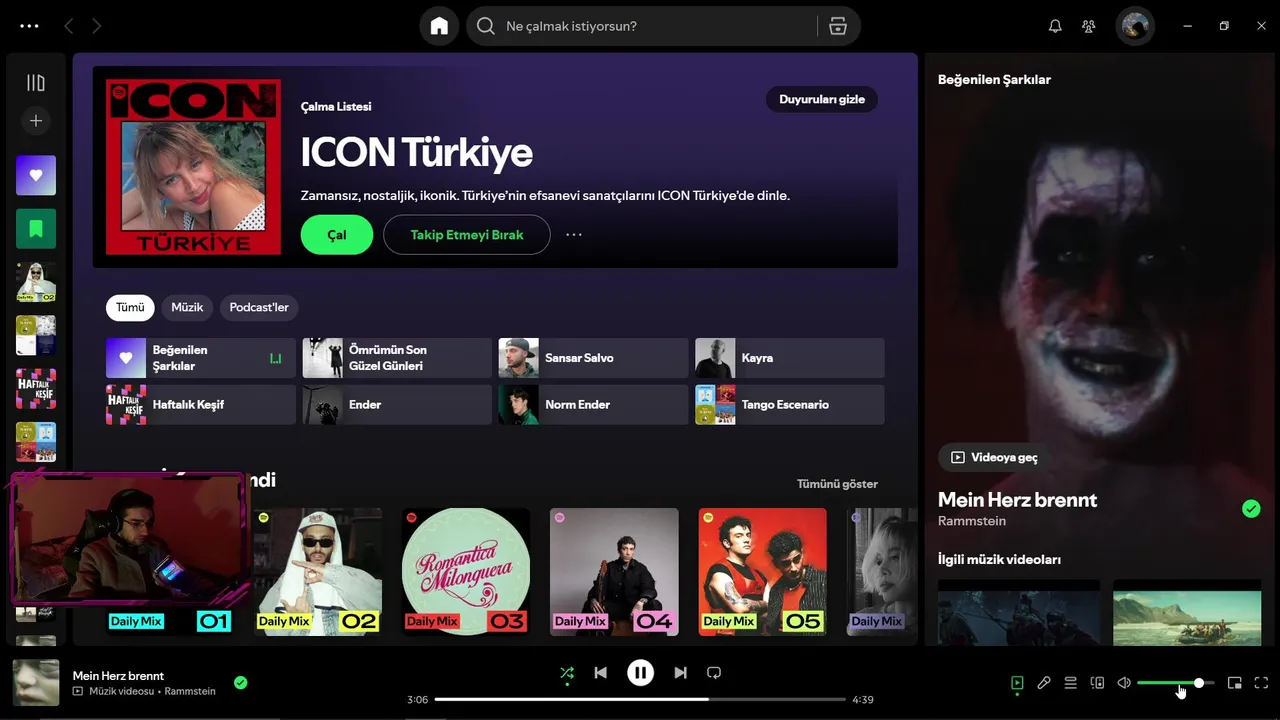The image size is (1280, 720).
Task: Open the ICON Türkiye cover image
Action: point(193,168)
